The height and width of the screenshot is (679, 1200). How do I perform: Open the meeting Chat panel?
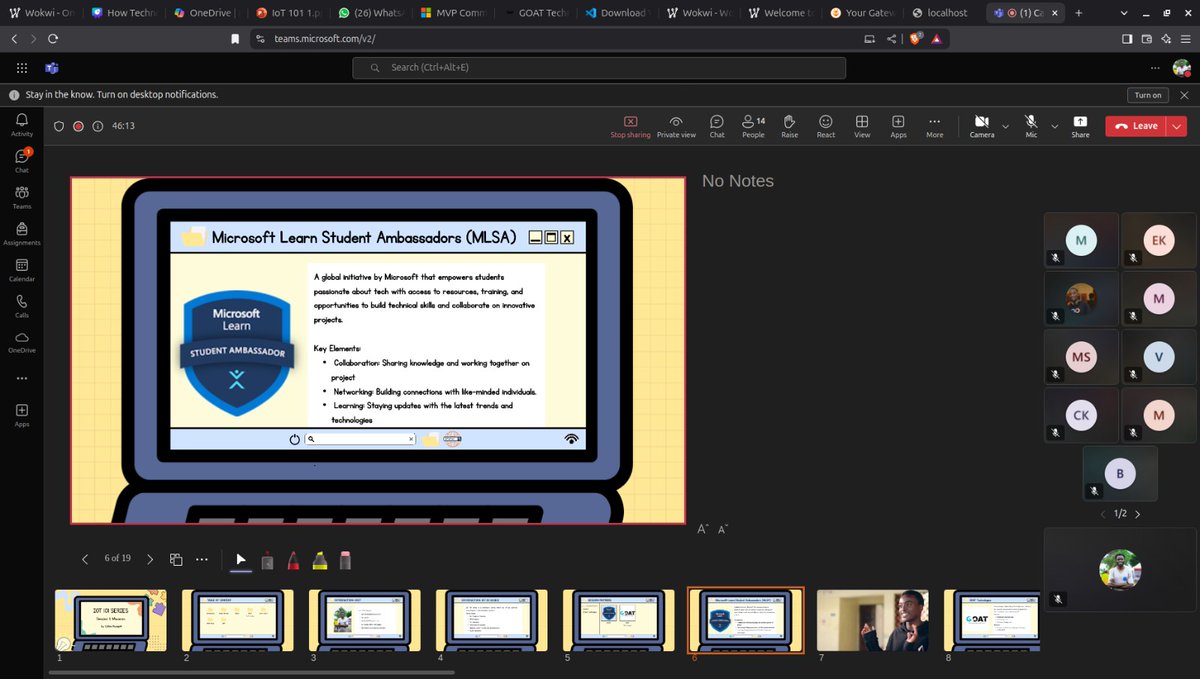(x=717, y=126)
